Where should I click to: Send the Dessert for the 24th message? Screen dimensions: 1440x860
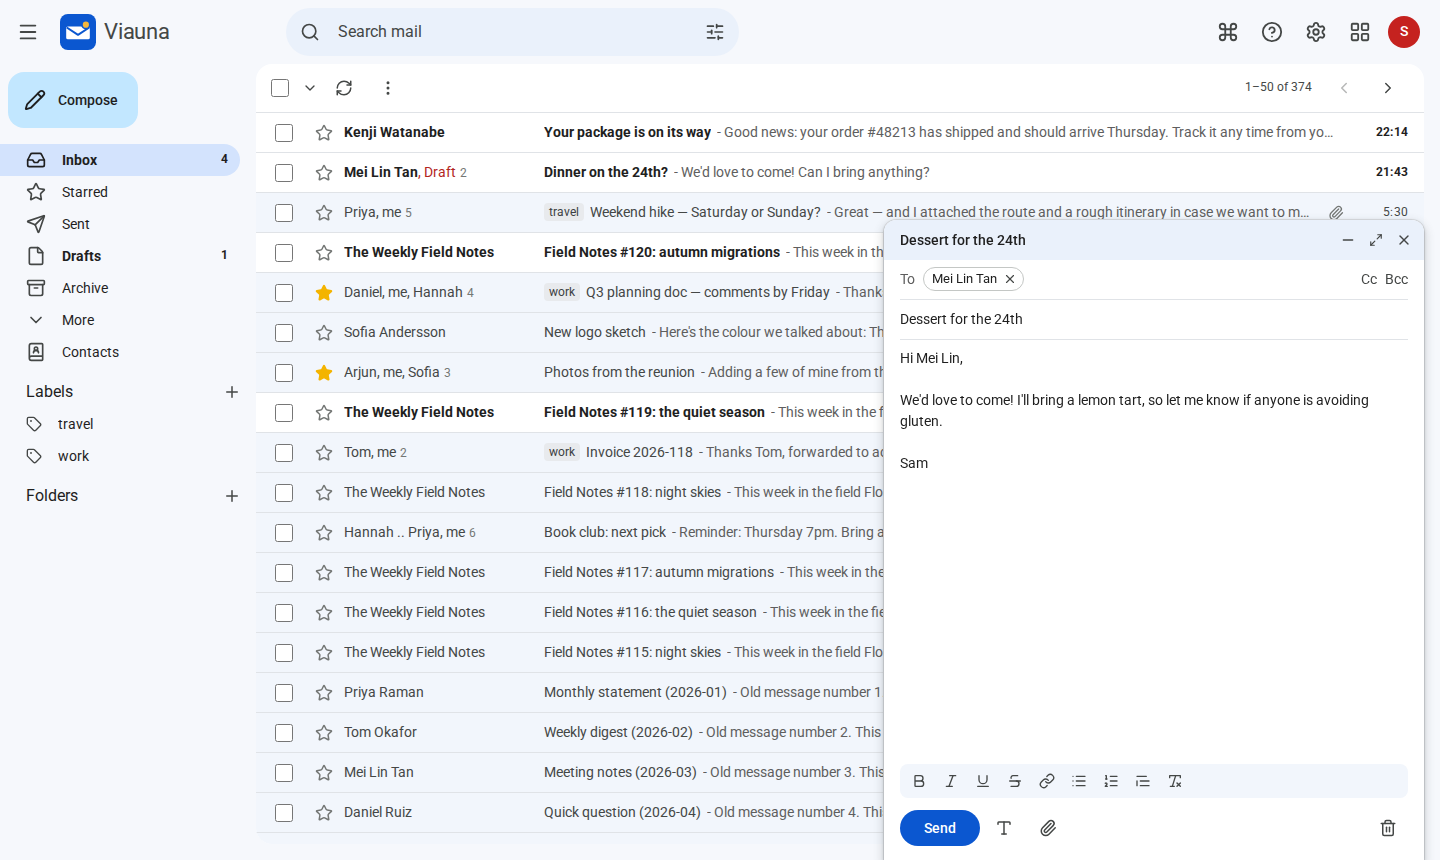coord(940,828)
